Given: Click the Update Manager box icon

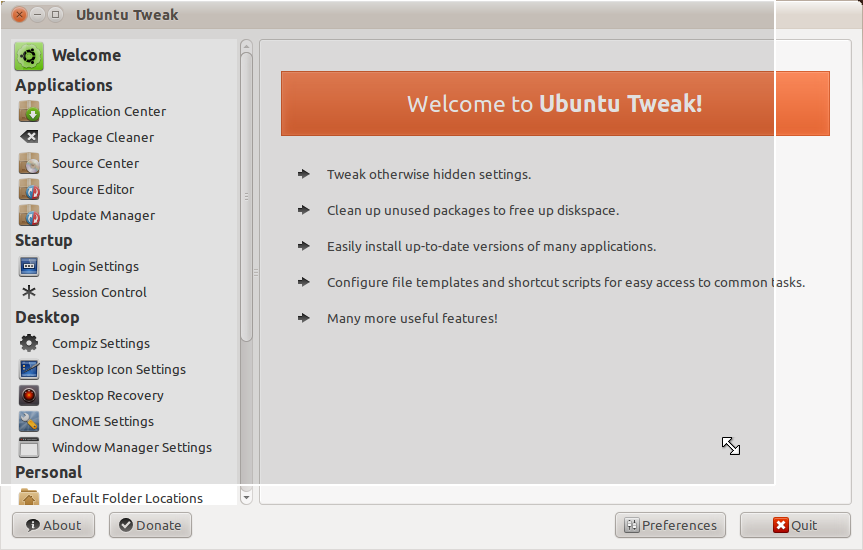Looking at the screenshot, I should click(x=29, y=215).
